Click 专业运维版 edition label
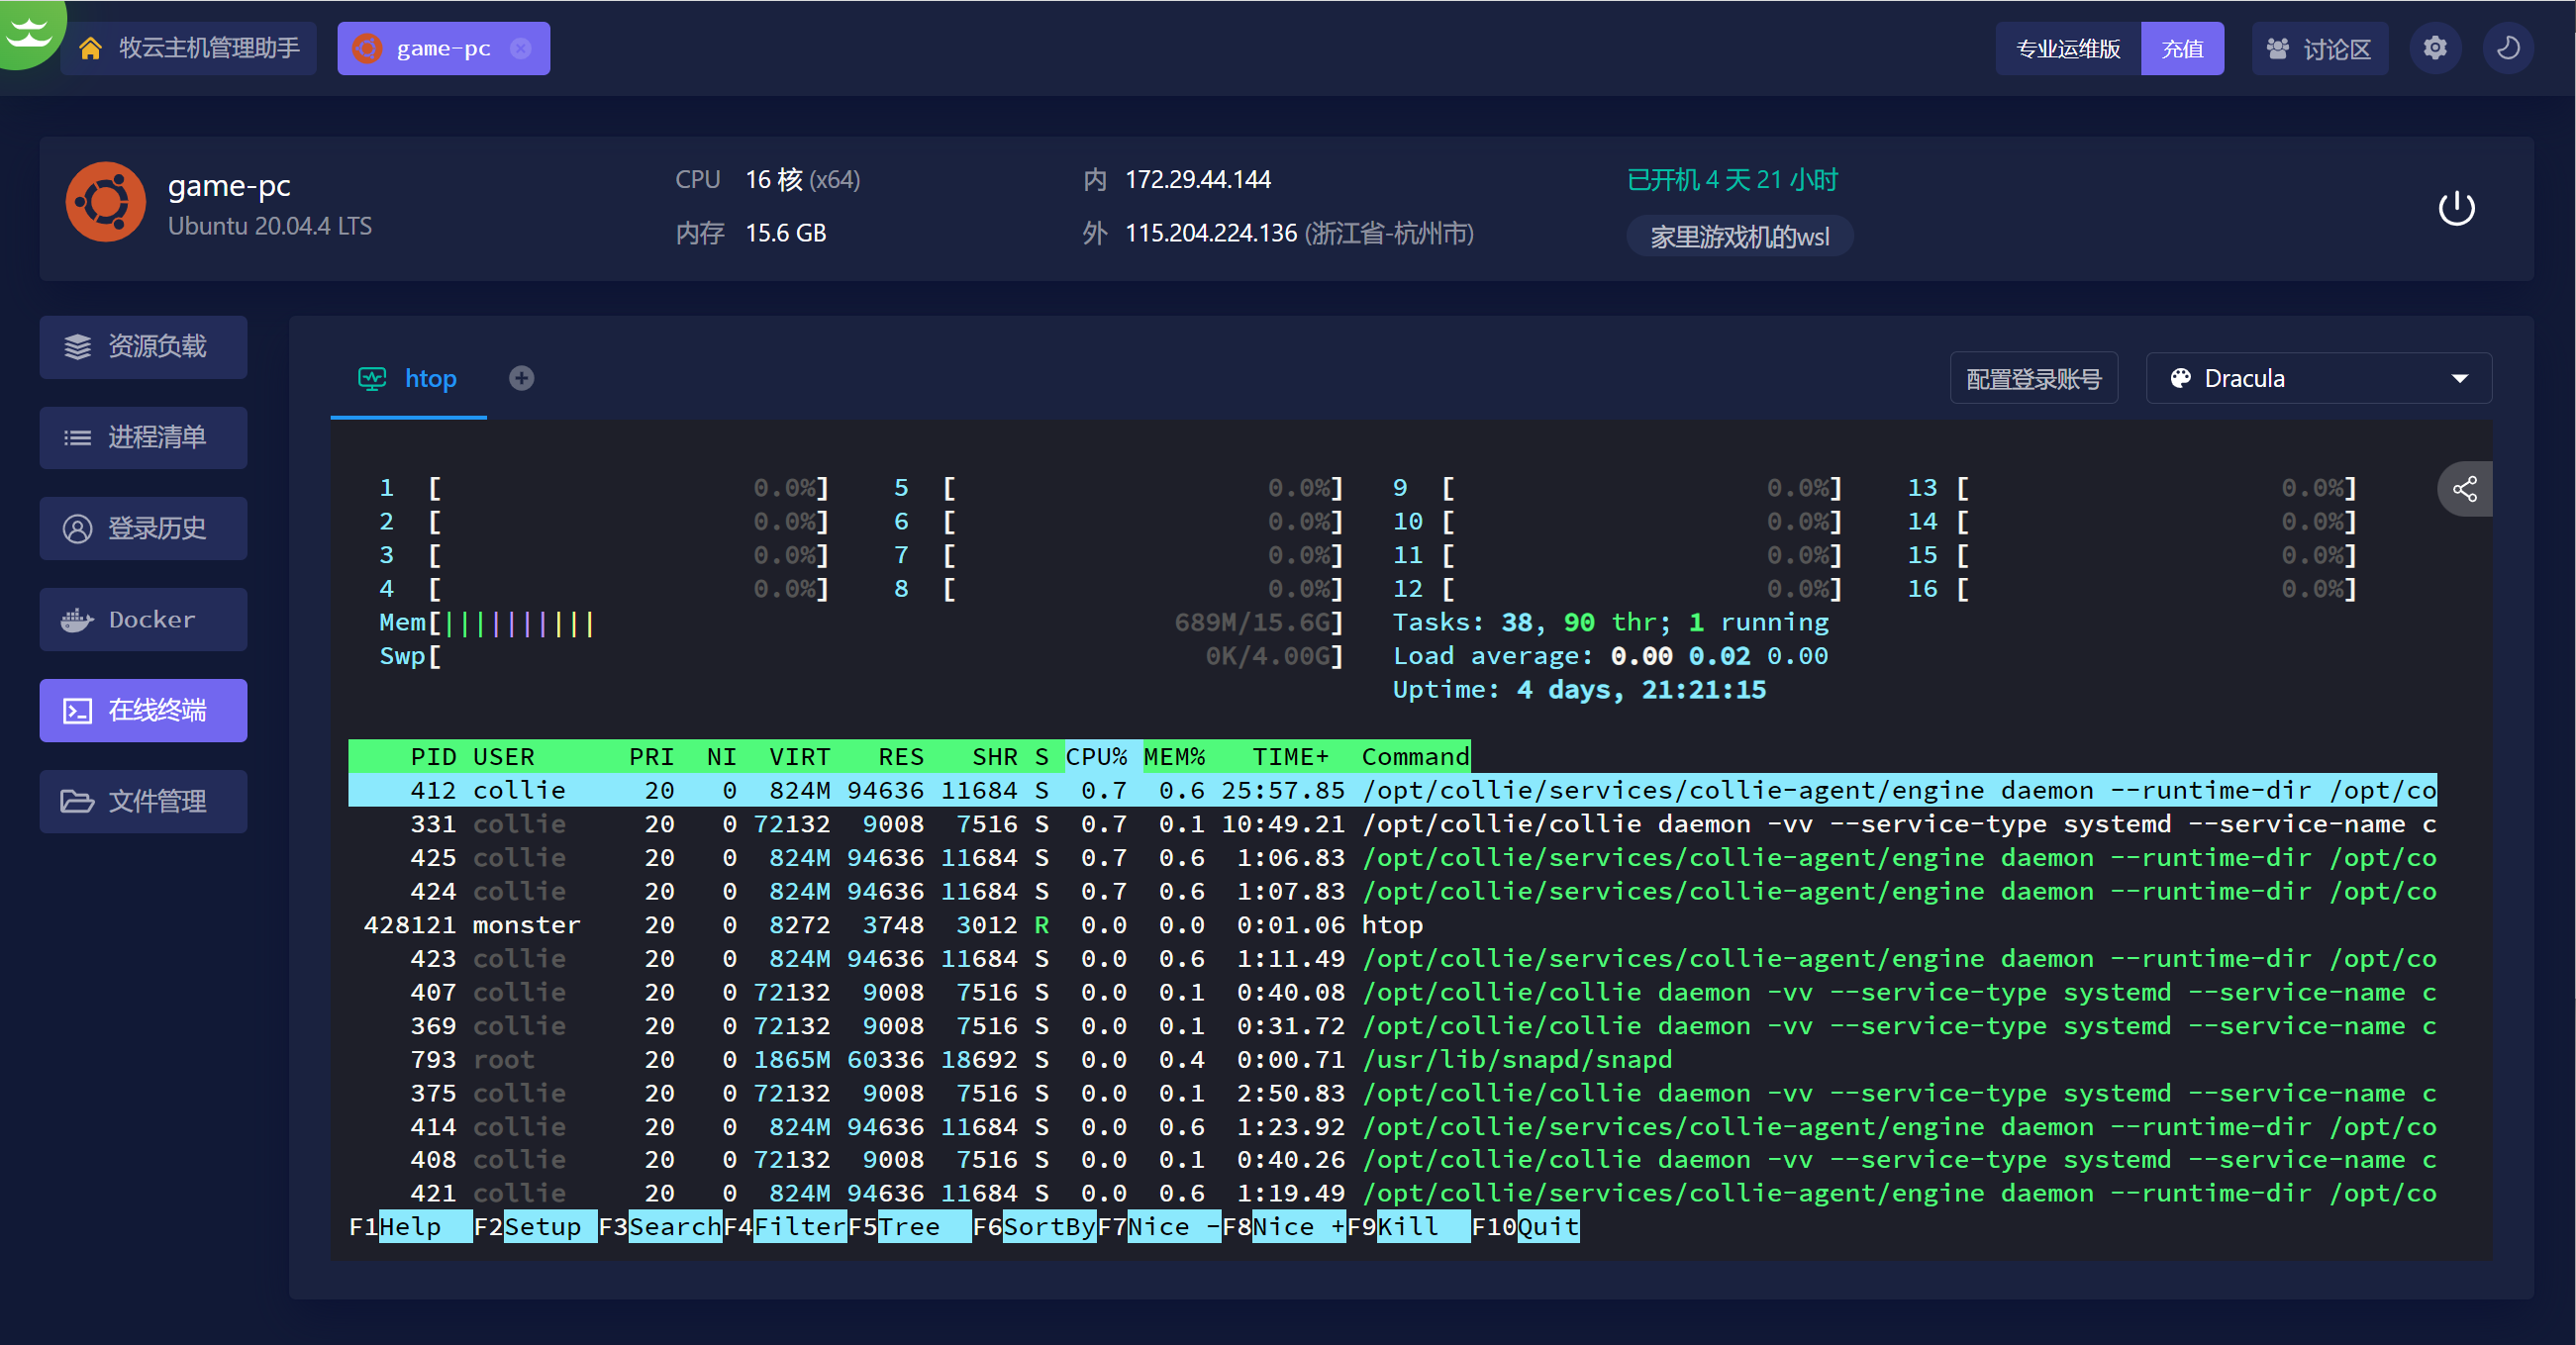2576x1345 pixels. point(2067,48)
